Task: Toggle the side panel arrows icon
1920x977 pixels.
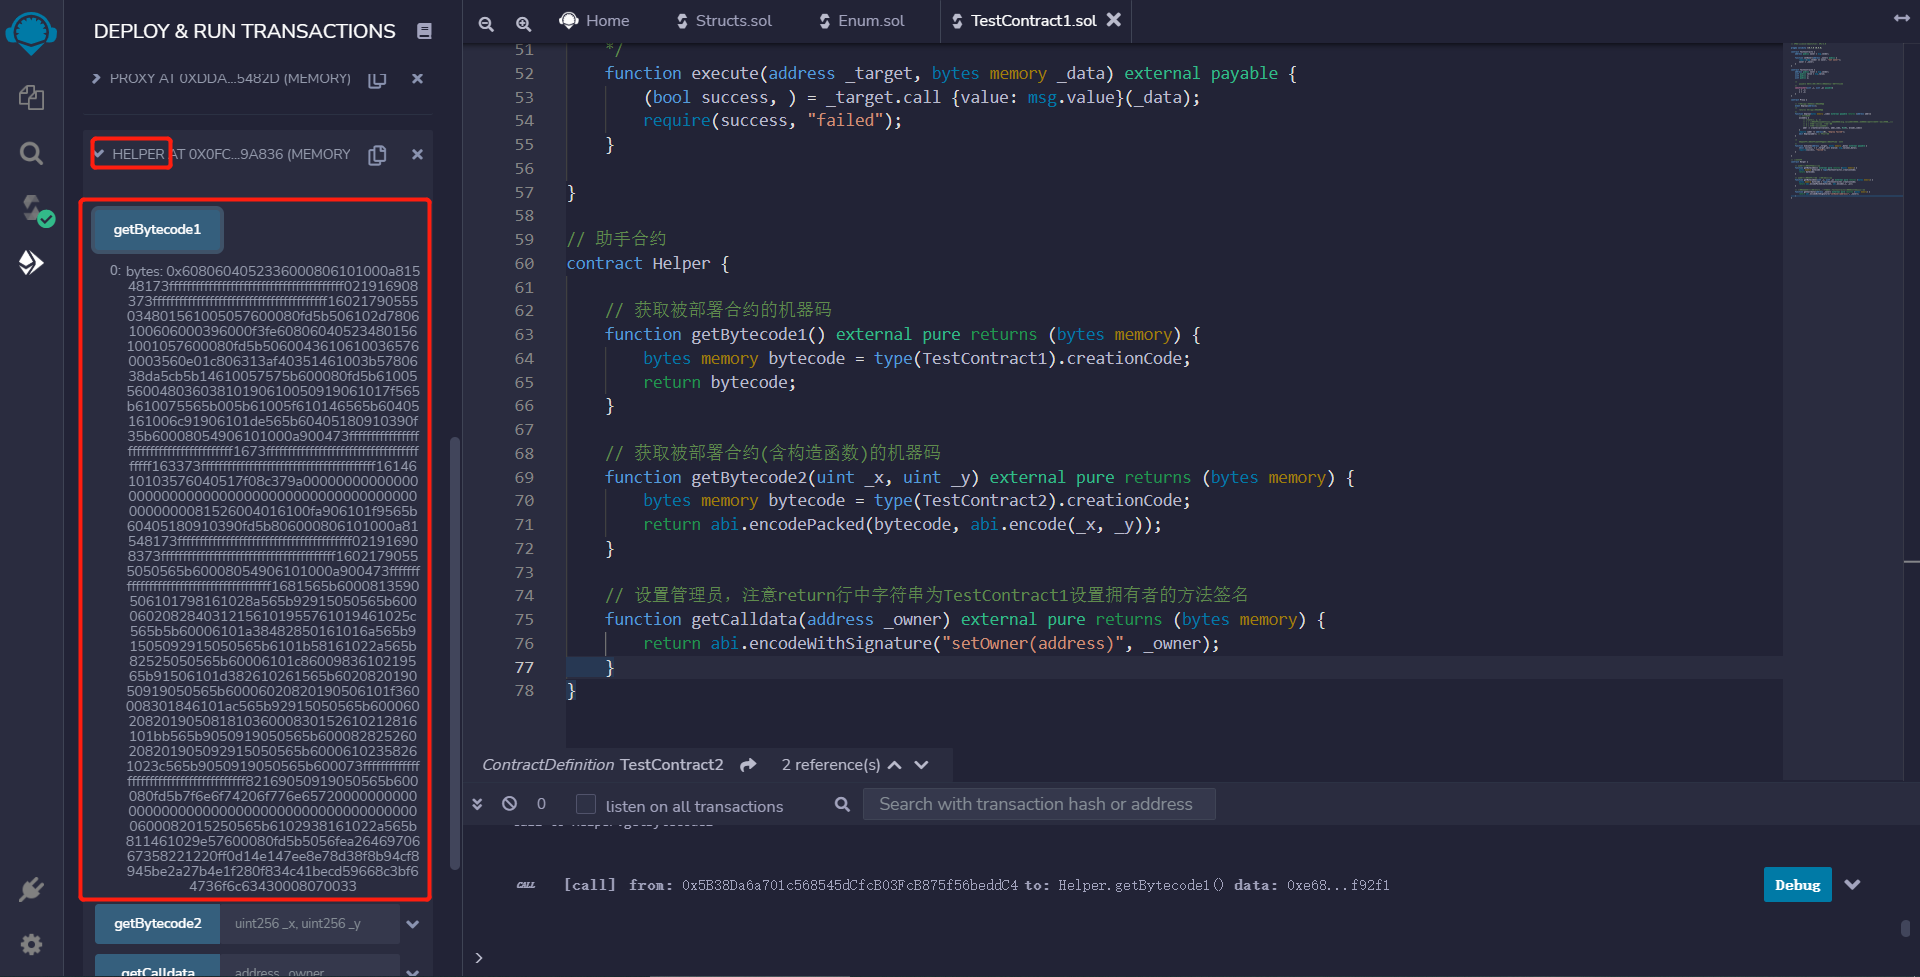Action: pos(1901,18)
